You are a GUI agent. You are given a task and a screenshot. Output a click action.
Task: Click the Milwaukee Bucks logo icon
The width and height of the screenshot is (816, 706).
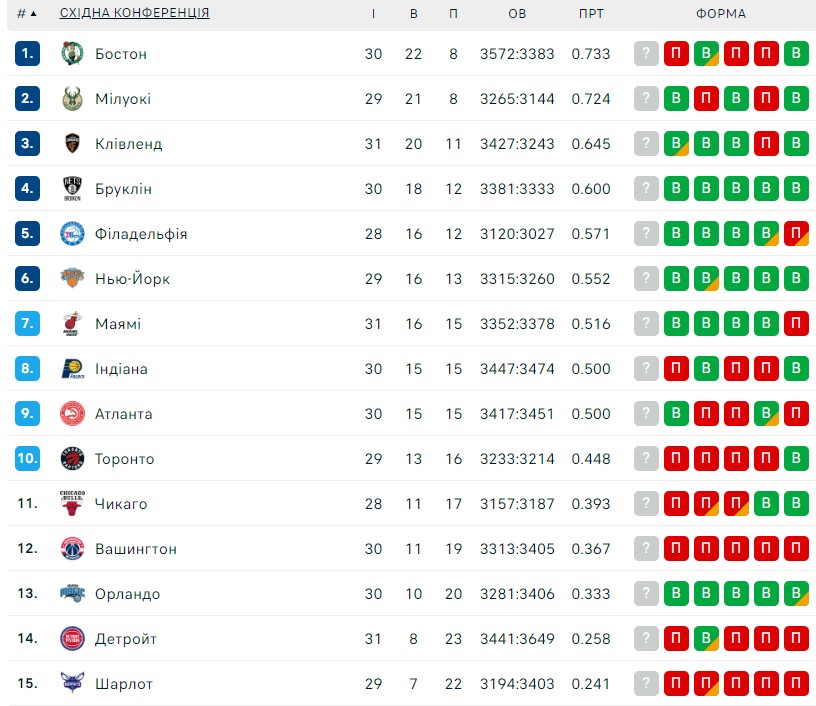click(x=72, y=99)
